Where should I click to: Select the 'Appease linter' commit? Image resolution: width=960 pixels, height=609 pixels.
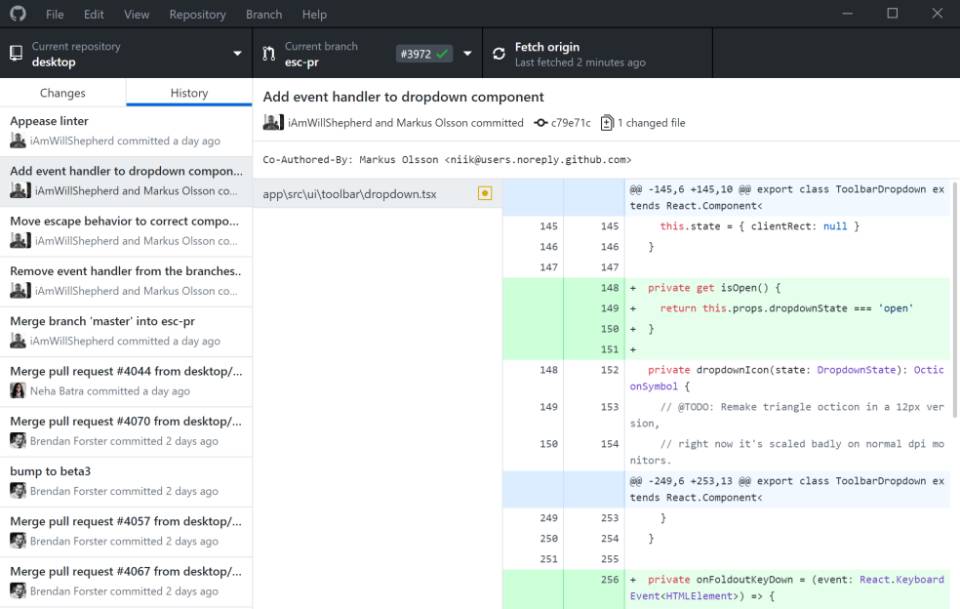[126, 131]
